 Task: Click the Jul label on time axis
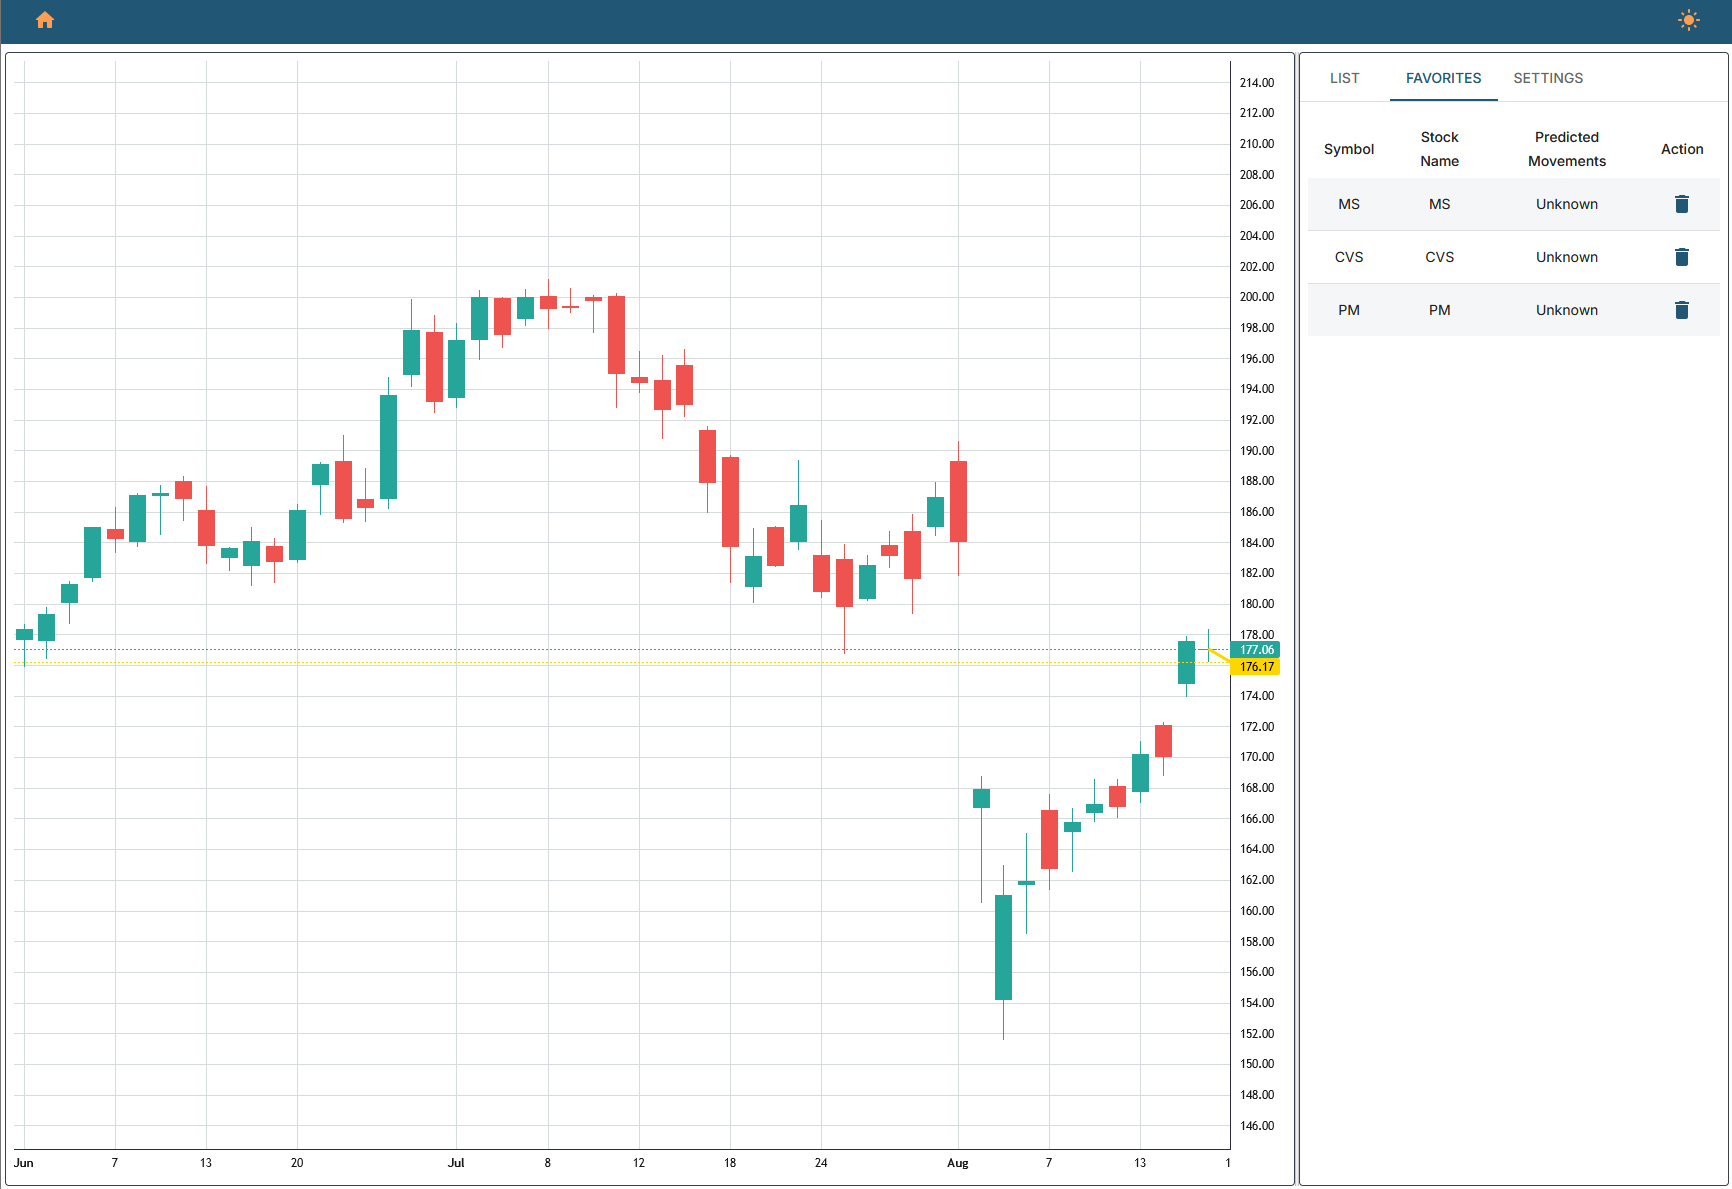click(x=456, y=1163)
